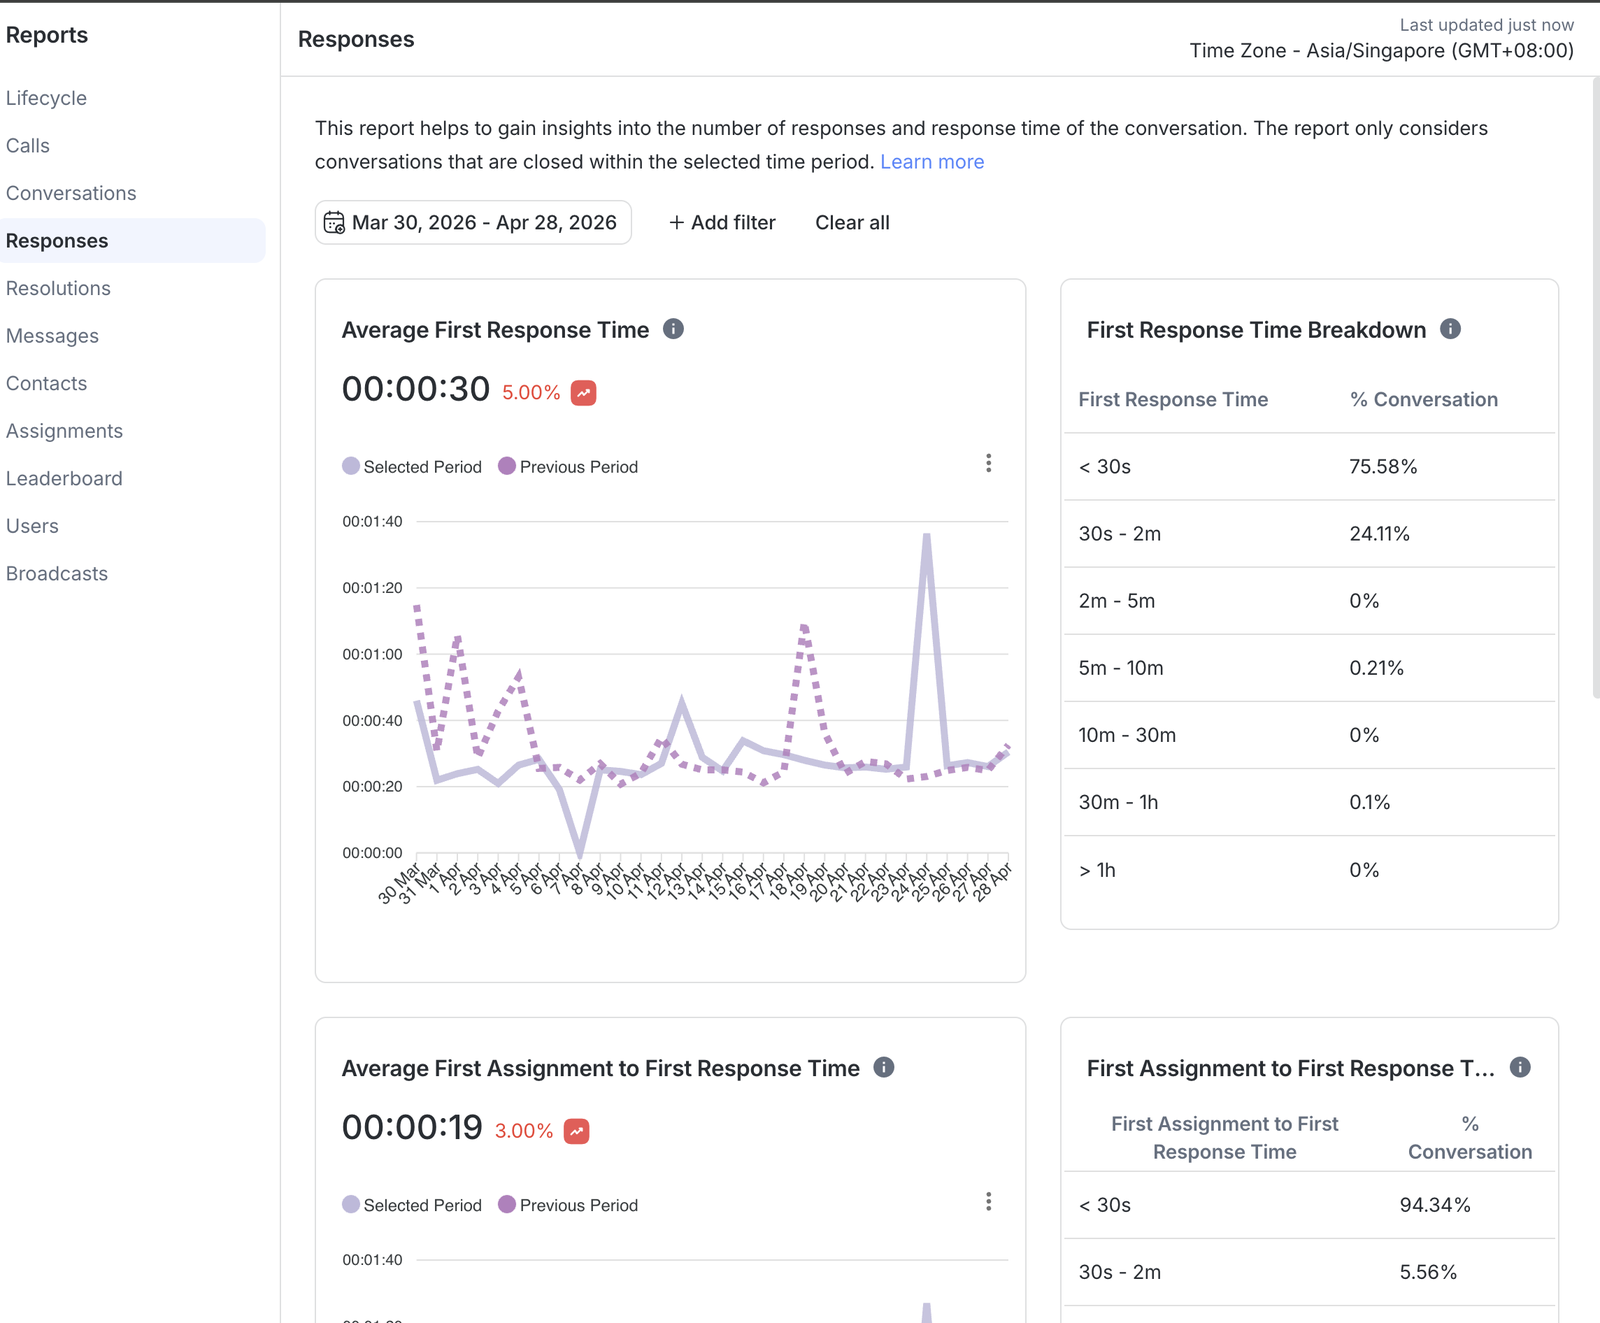The width and height of the screenshot is (1600, 1323).
Task: Click the Last updated just now text
Action: [x=1486, y=25]
